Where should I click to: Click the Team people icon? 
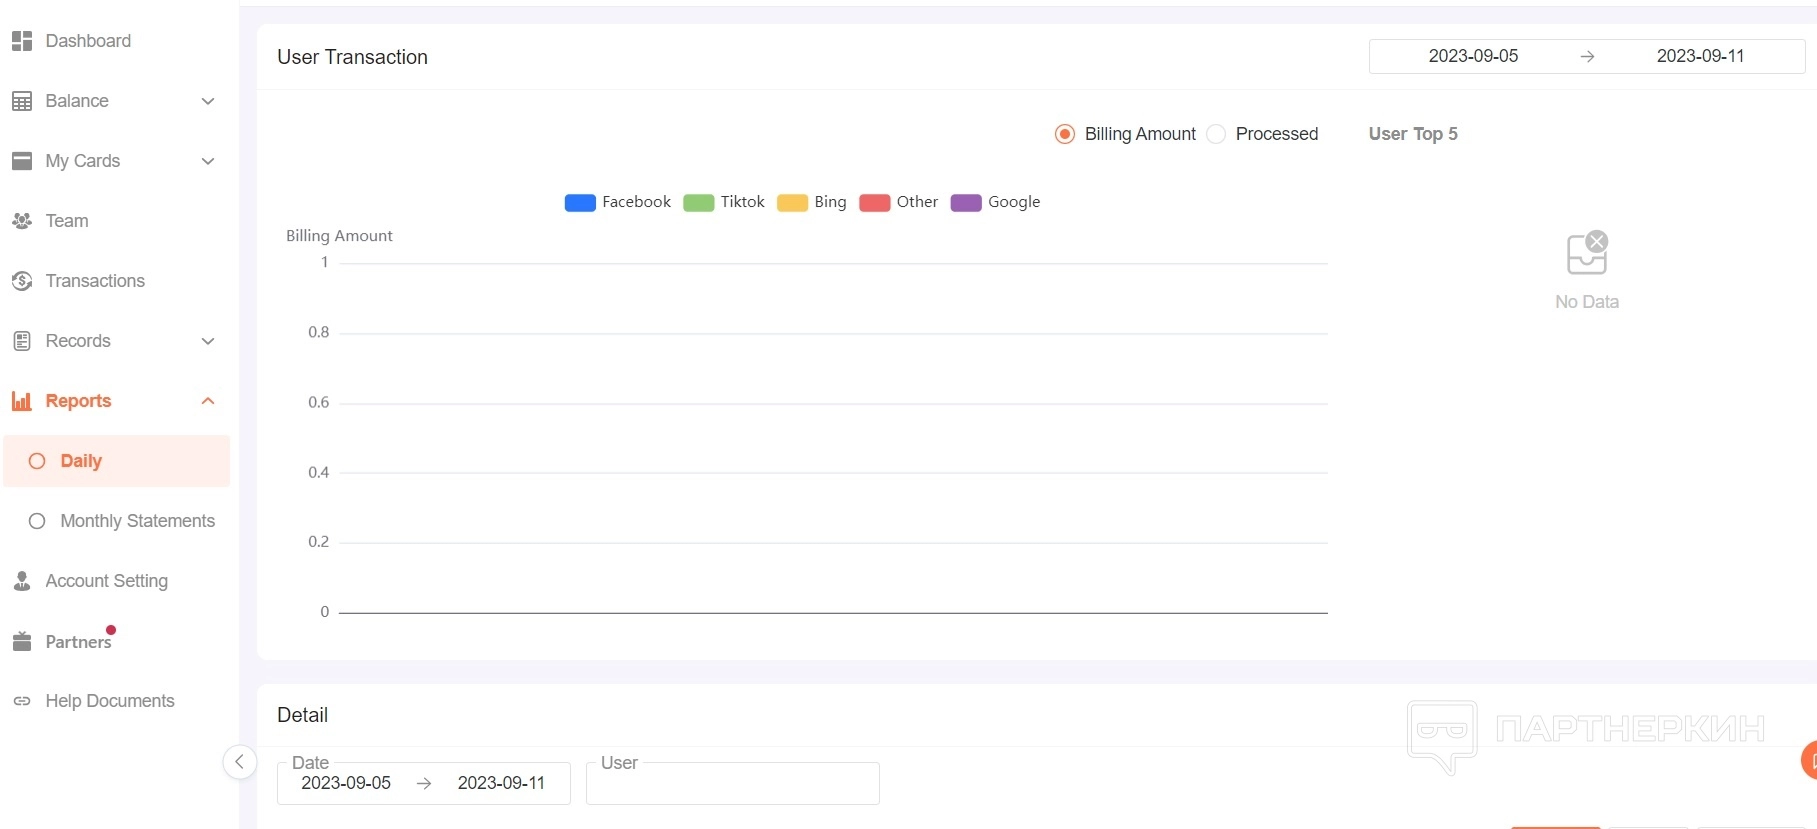click(22, 221)
